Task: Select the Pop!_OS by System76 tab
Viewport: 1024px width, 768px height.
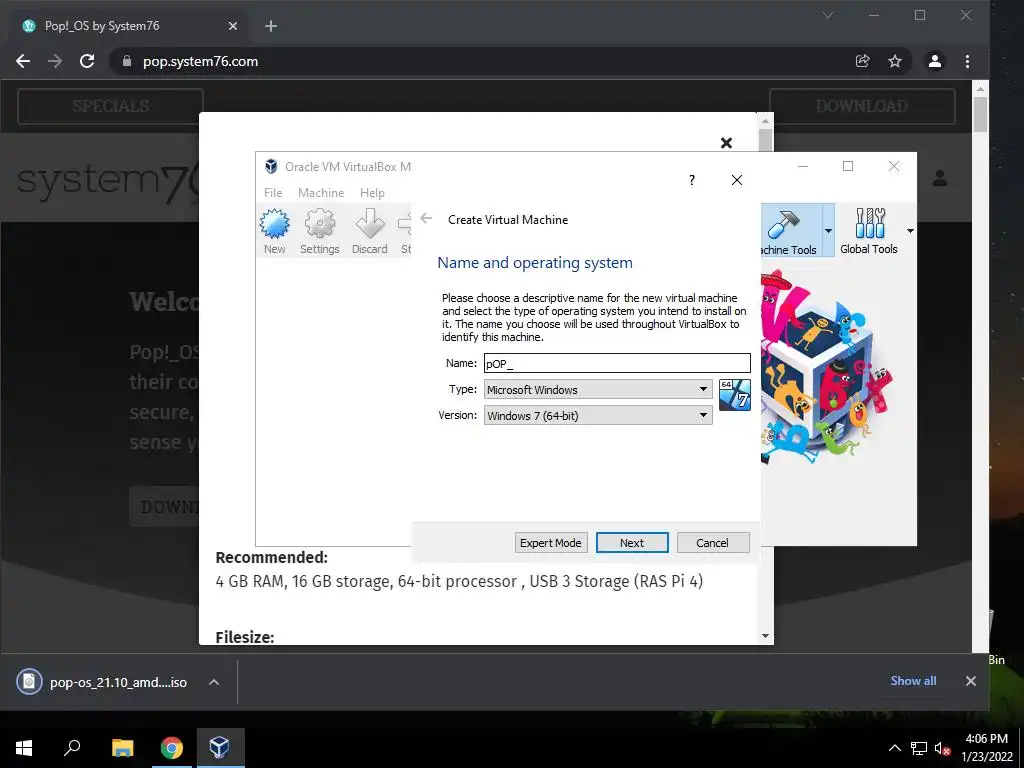Action: (129, 26)
